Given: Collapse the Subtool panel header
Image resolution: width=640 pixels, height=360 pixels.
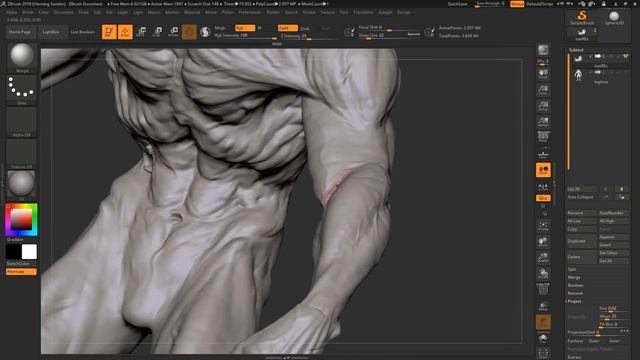Looking at the screenshot, I should click(576, 50).
